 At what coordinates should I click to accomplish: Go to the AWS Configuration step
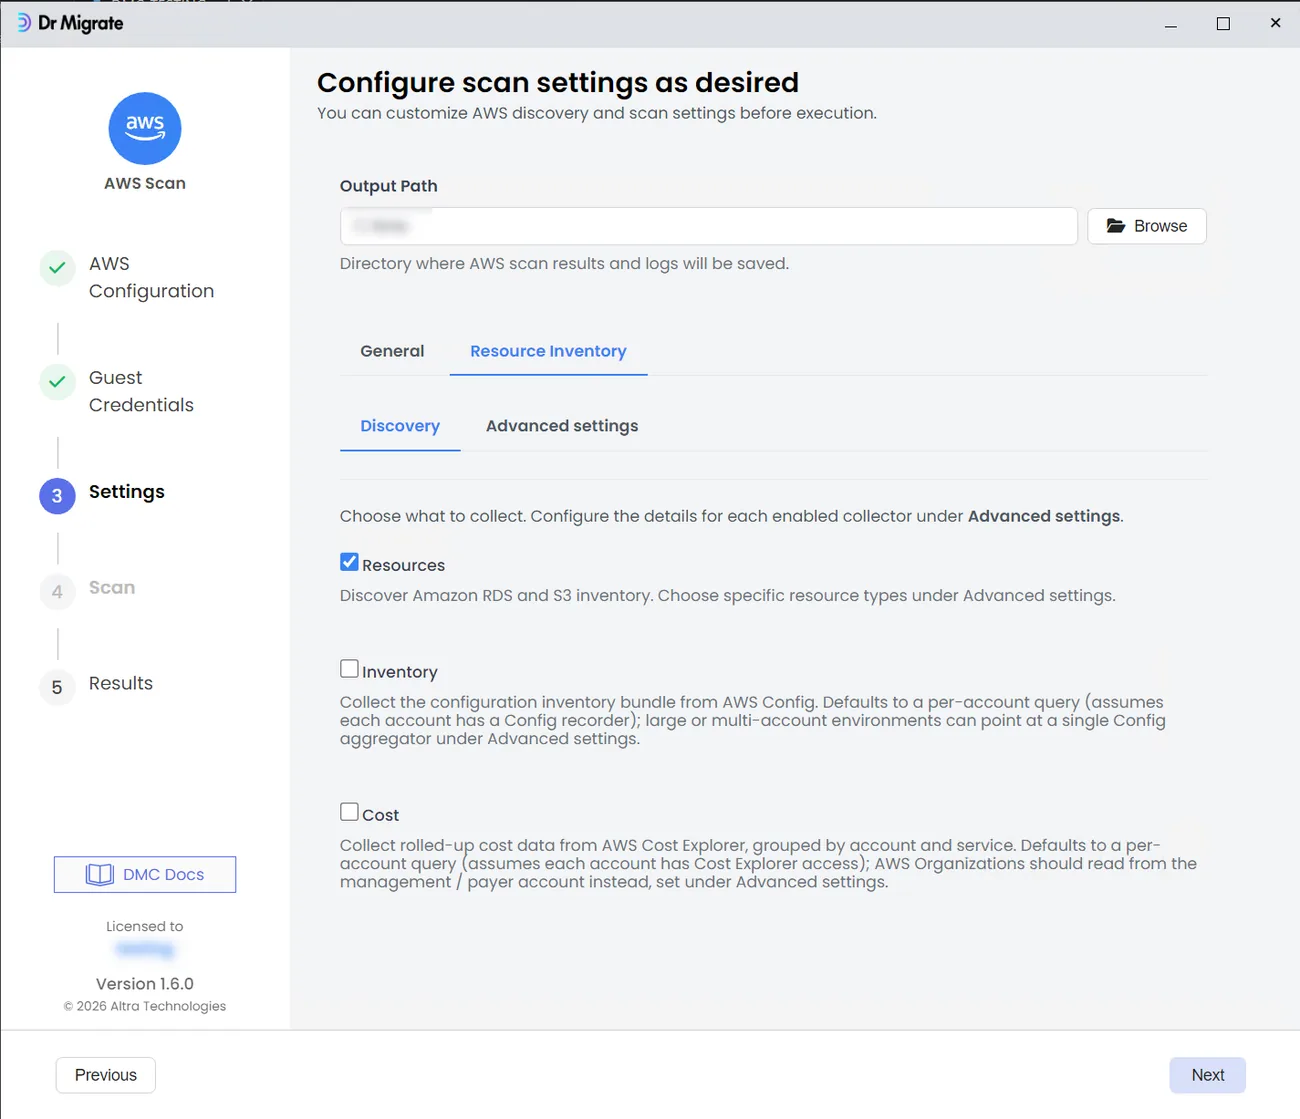(x=151, y=277)
